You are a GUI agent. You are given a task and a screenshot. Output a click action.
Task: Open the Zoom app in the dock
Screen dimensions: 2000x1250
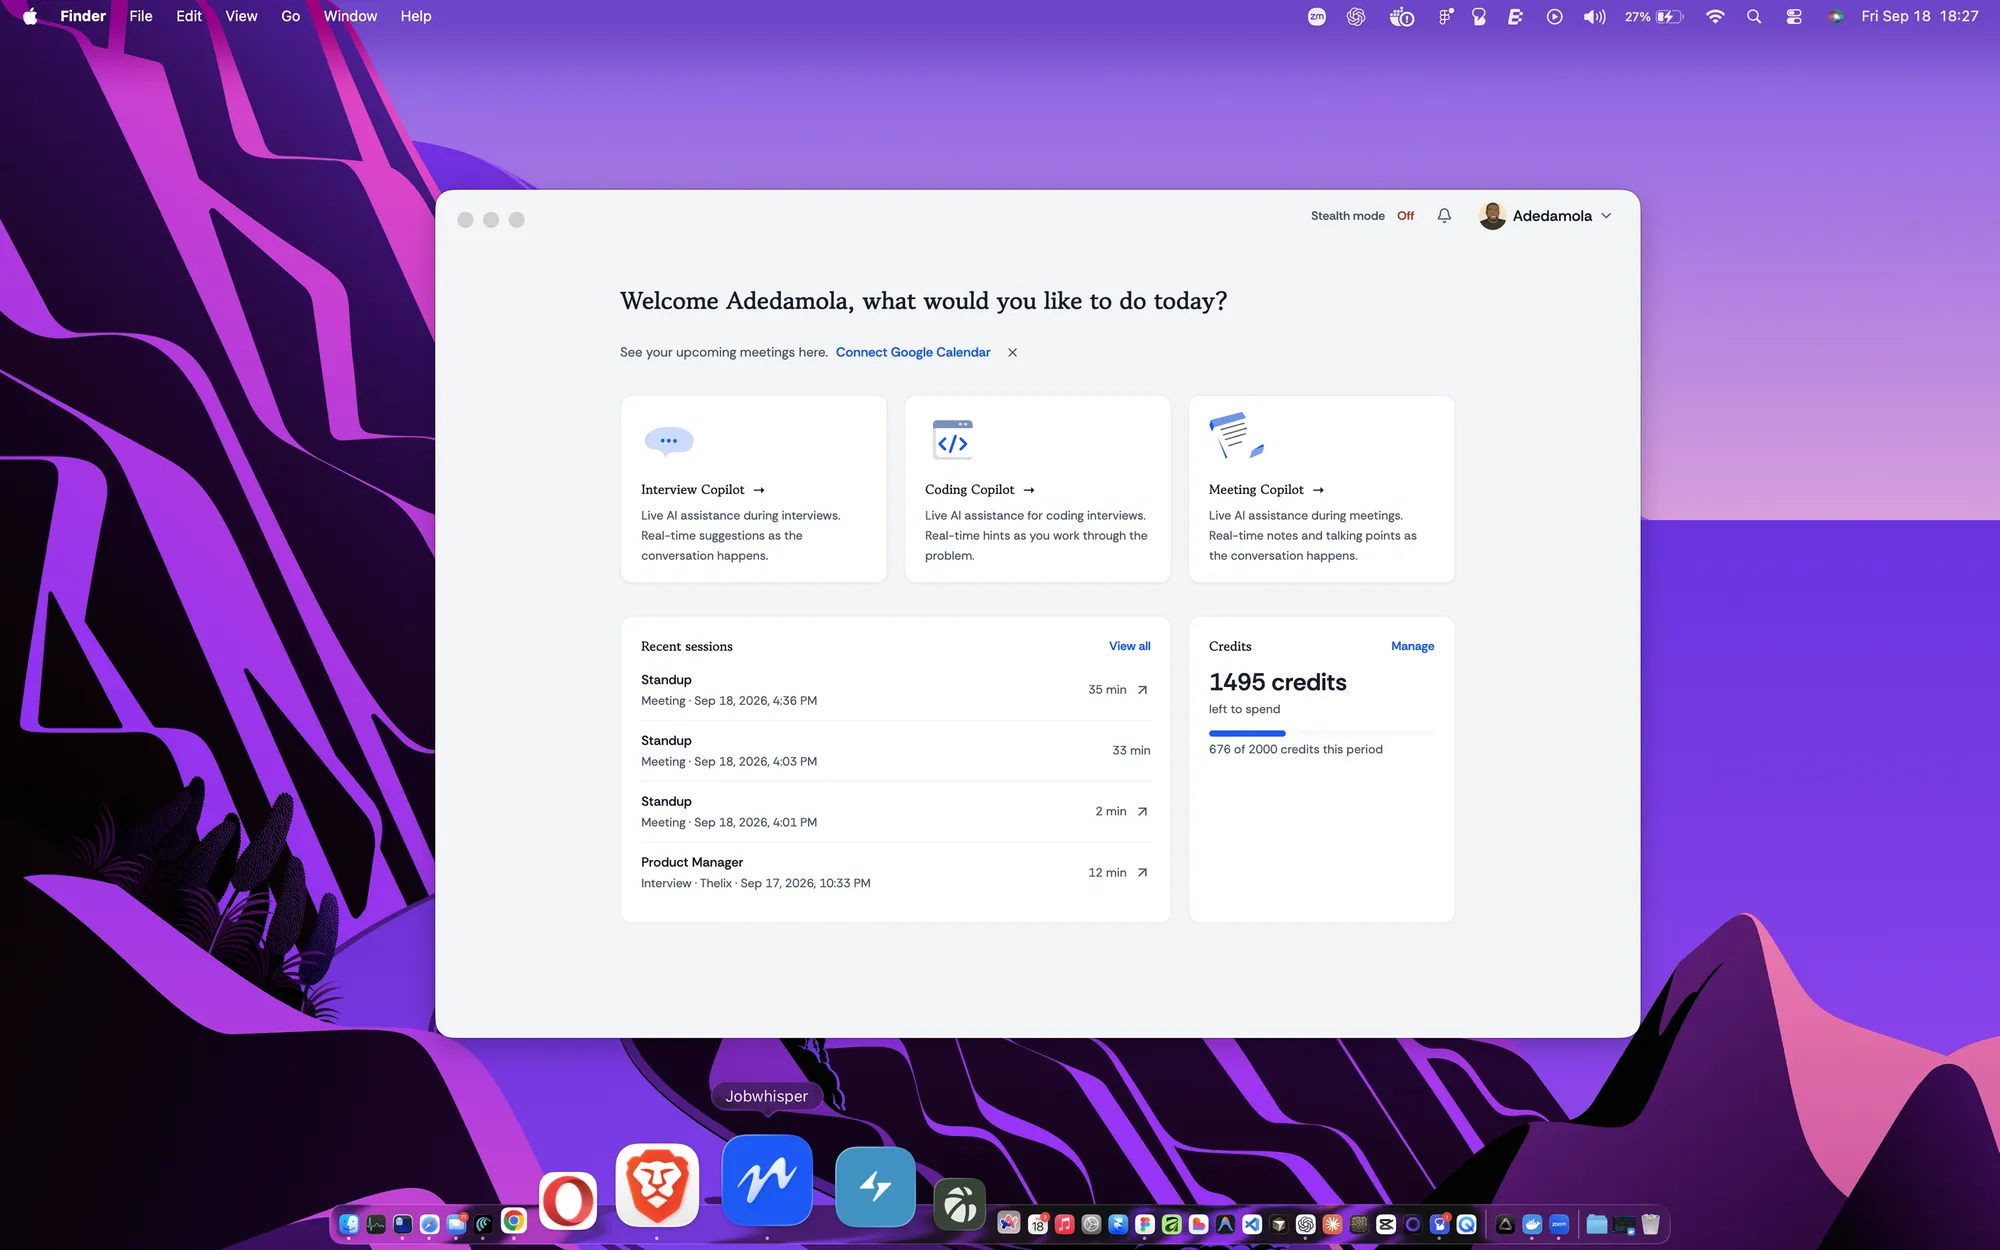point(1559,1224)
